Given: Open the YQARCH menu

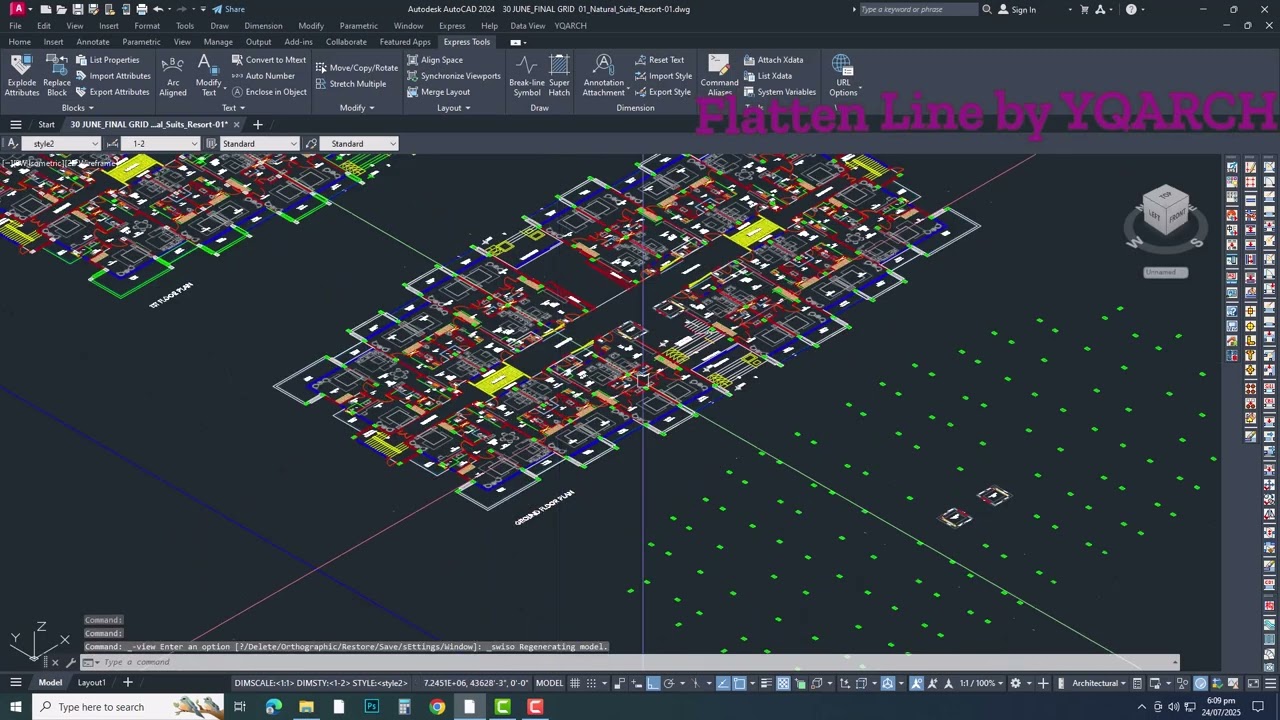Looking at the screenshot, I should click(x=571, y=26).
